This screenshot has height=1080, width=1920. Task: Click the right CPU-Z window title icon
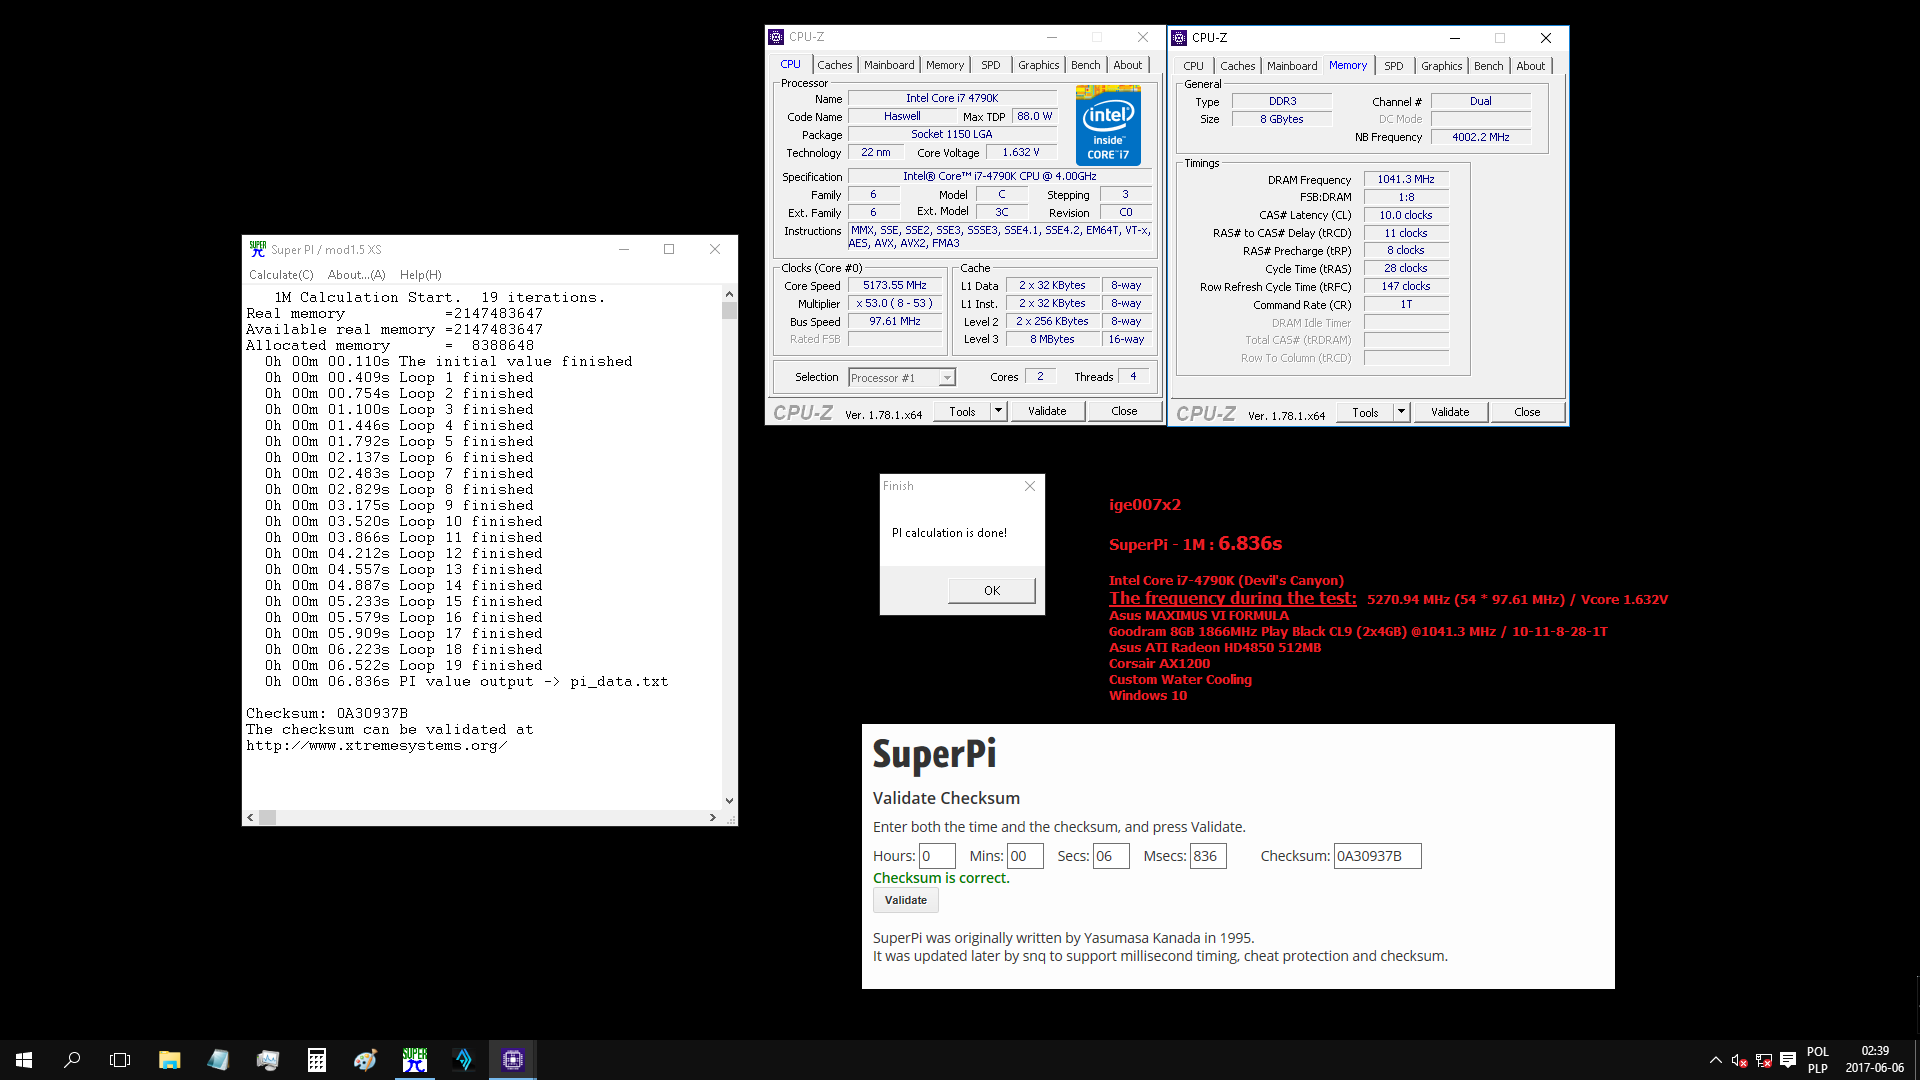[1179, 38]
